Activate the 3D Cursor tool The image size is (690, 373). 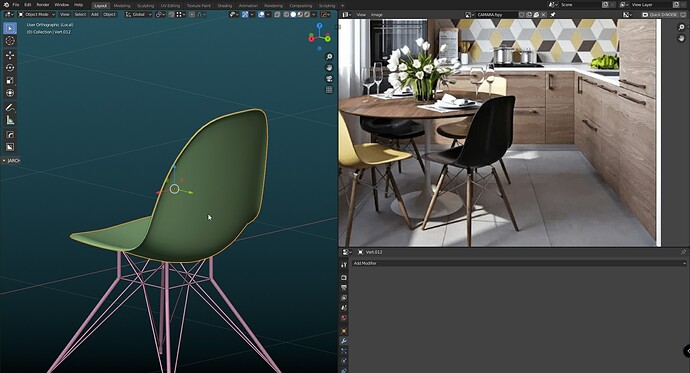10,41
